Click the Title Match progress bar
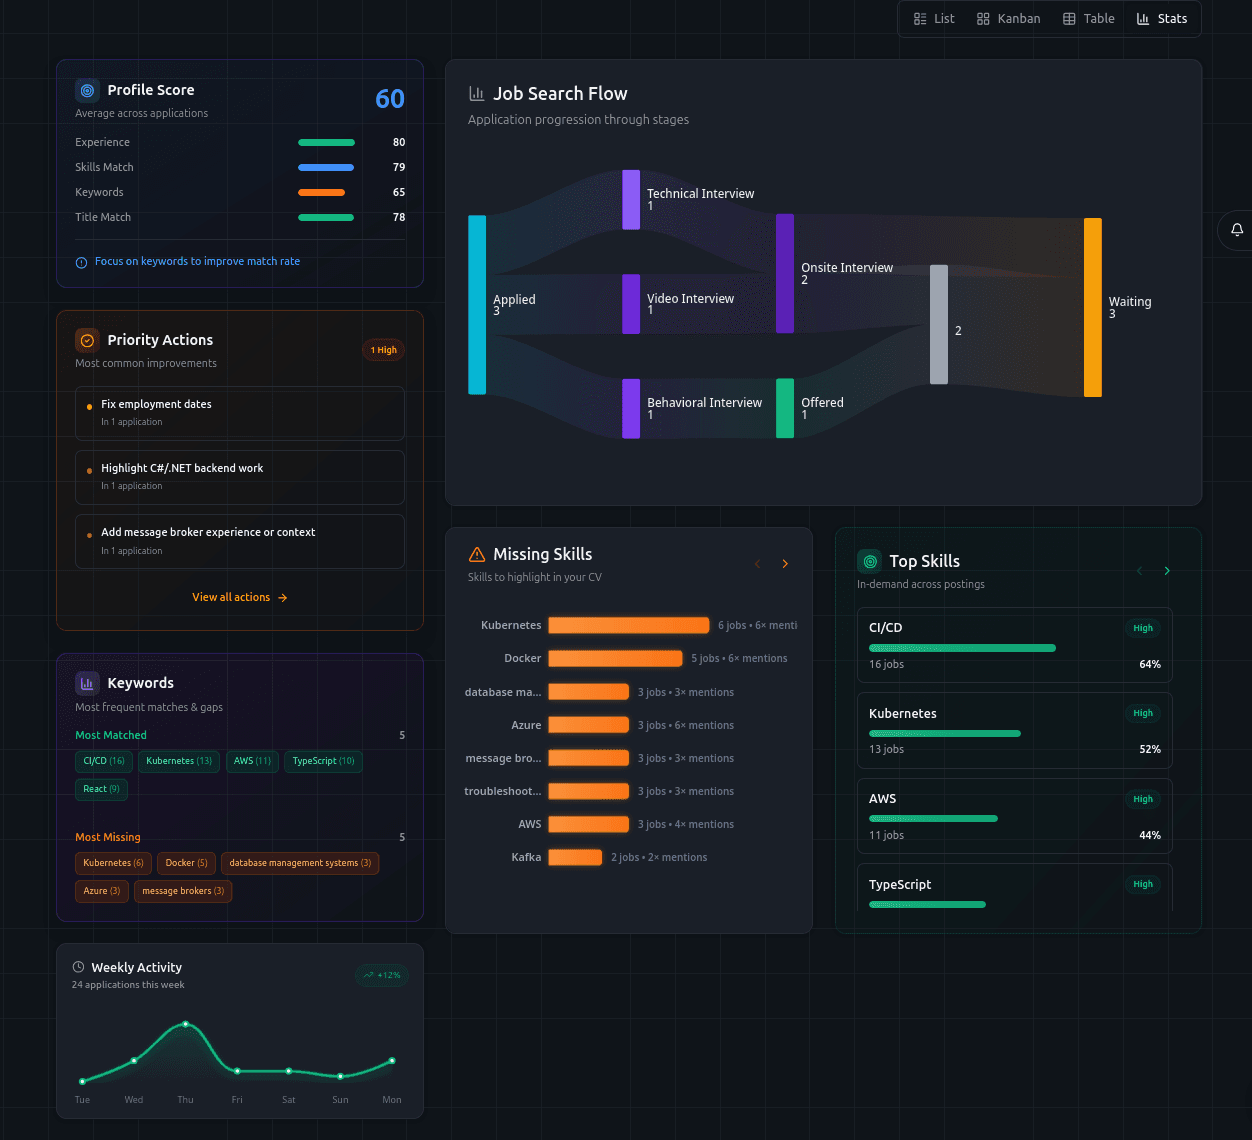 click(326, 217)
